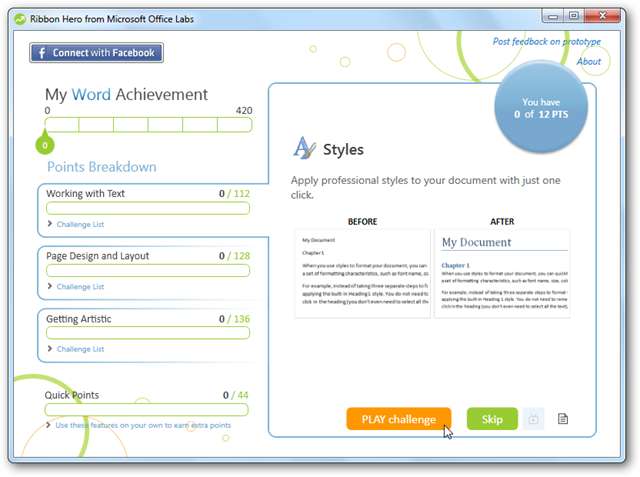Image resolution: width=640 pixels, height=477 pixels.
Task: Click the faded icon right of Skip
Action: click(x=533, y=419)
